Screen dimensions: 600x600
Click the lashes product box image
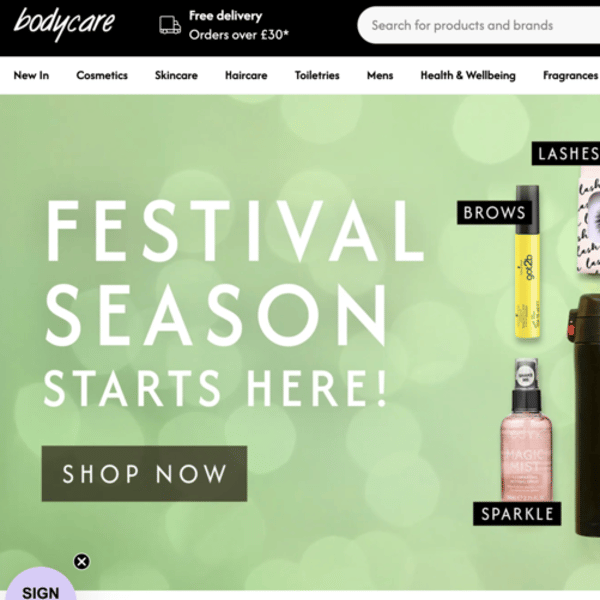[x=589, y=220]
